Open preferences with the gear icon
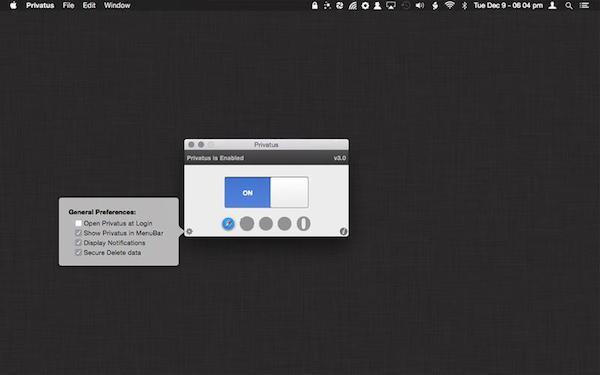The width and height of the screenshot is (600, 375). (189, 231)
